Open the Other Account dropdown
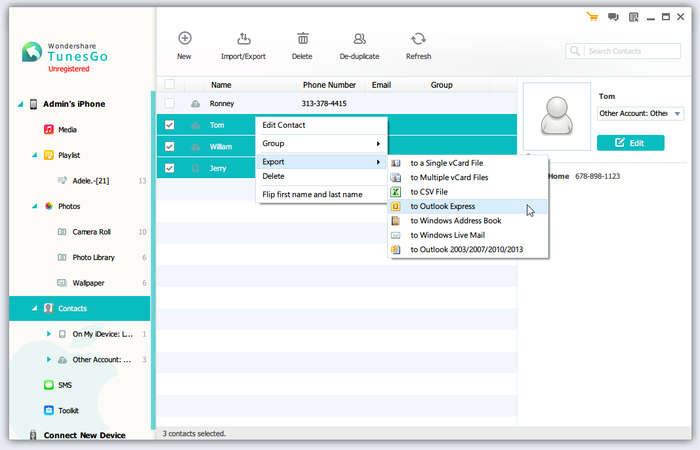700x450 pixels. click(x=677, y=114)
